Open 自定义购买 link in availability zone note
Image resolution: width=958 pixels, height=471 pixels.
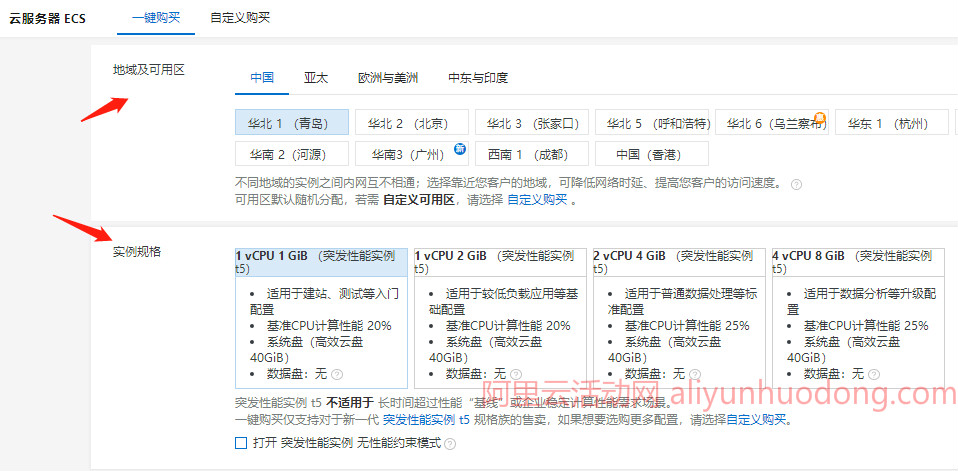(538, 200)
